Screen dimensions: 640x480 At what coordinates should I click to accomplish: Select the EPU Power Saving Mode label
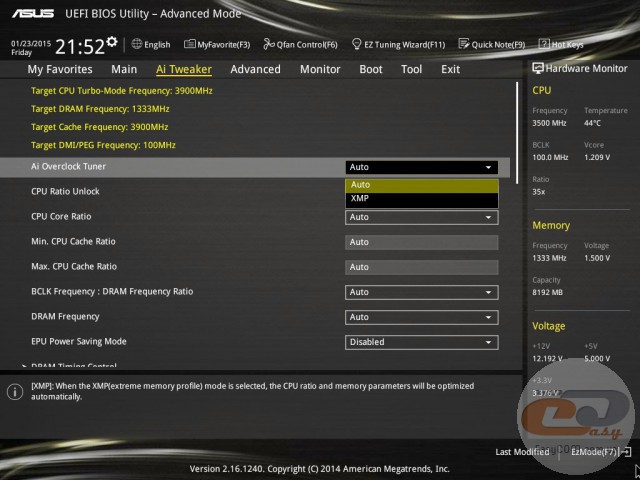(x=79, y=342)
